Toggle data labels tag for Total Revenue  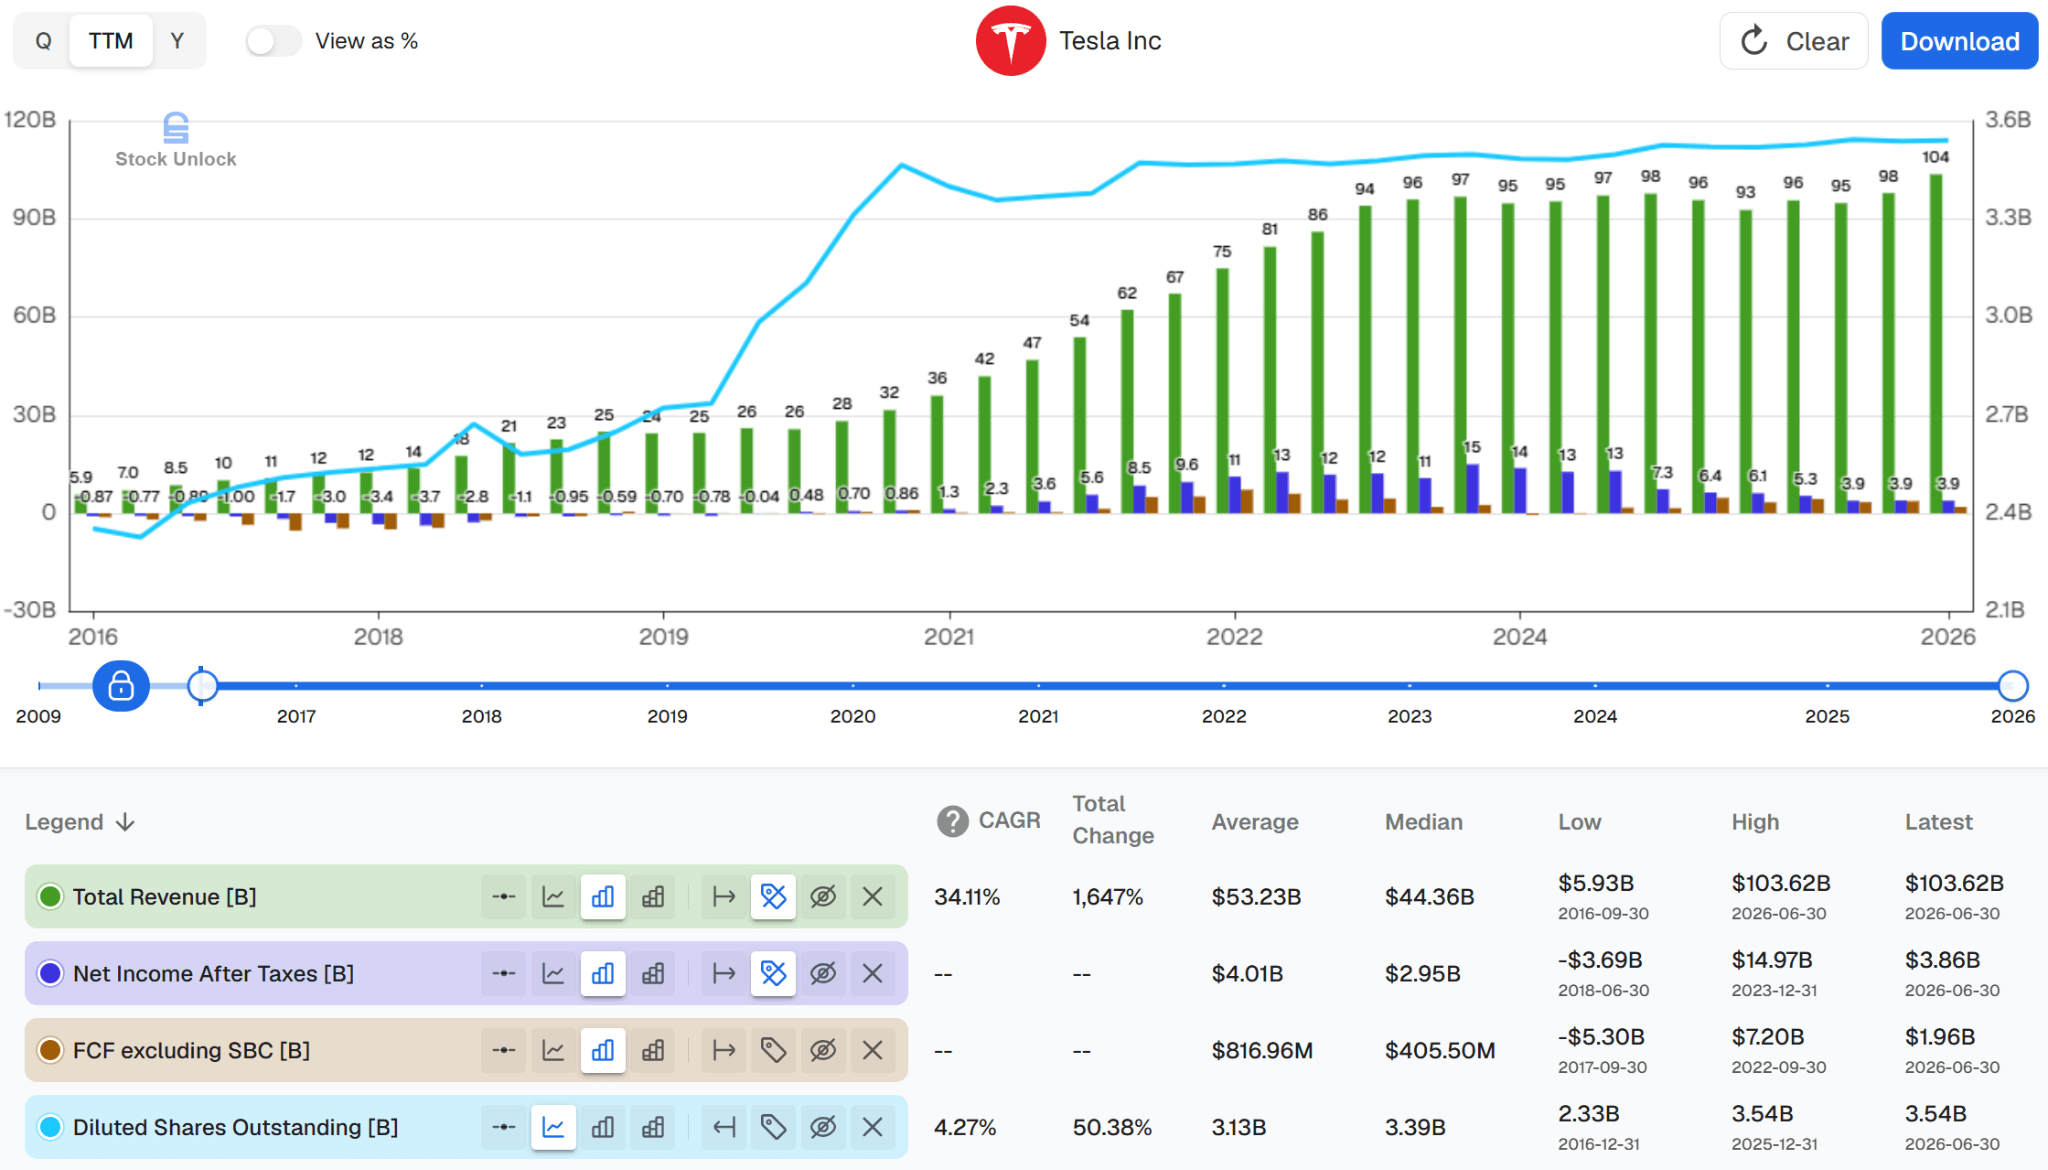pos(773,896)
